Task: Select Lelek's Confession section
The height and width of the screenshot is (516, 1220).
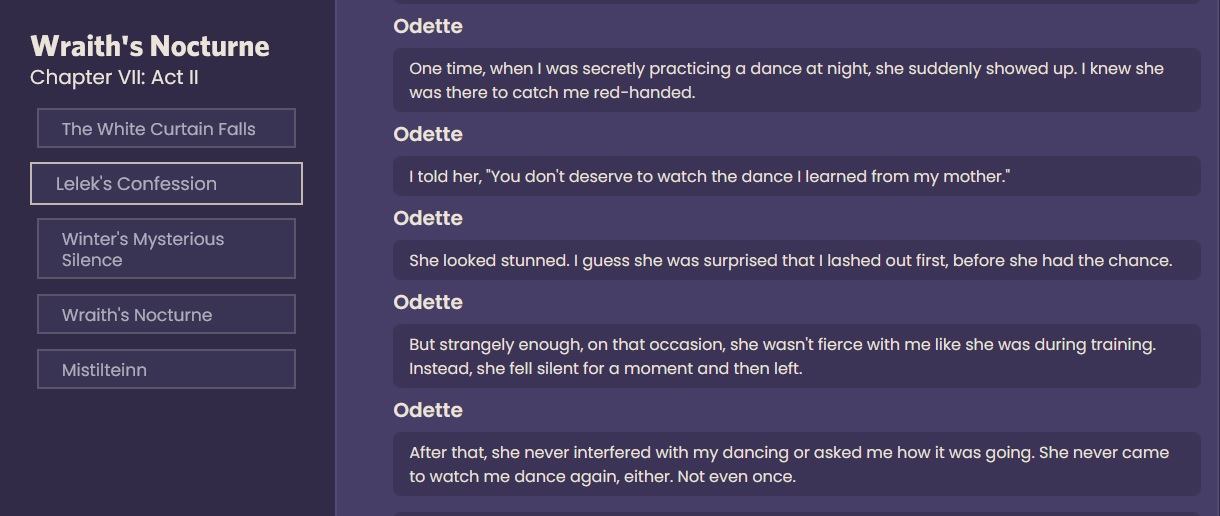Action: pos(166,183)
